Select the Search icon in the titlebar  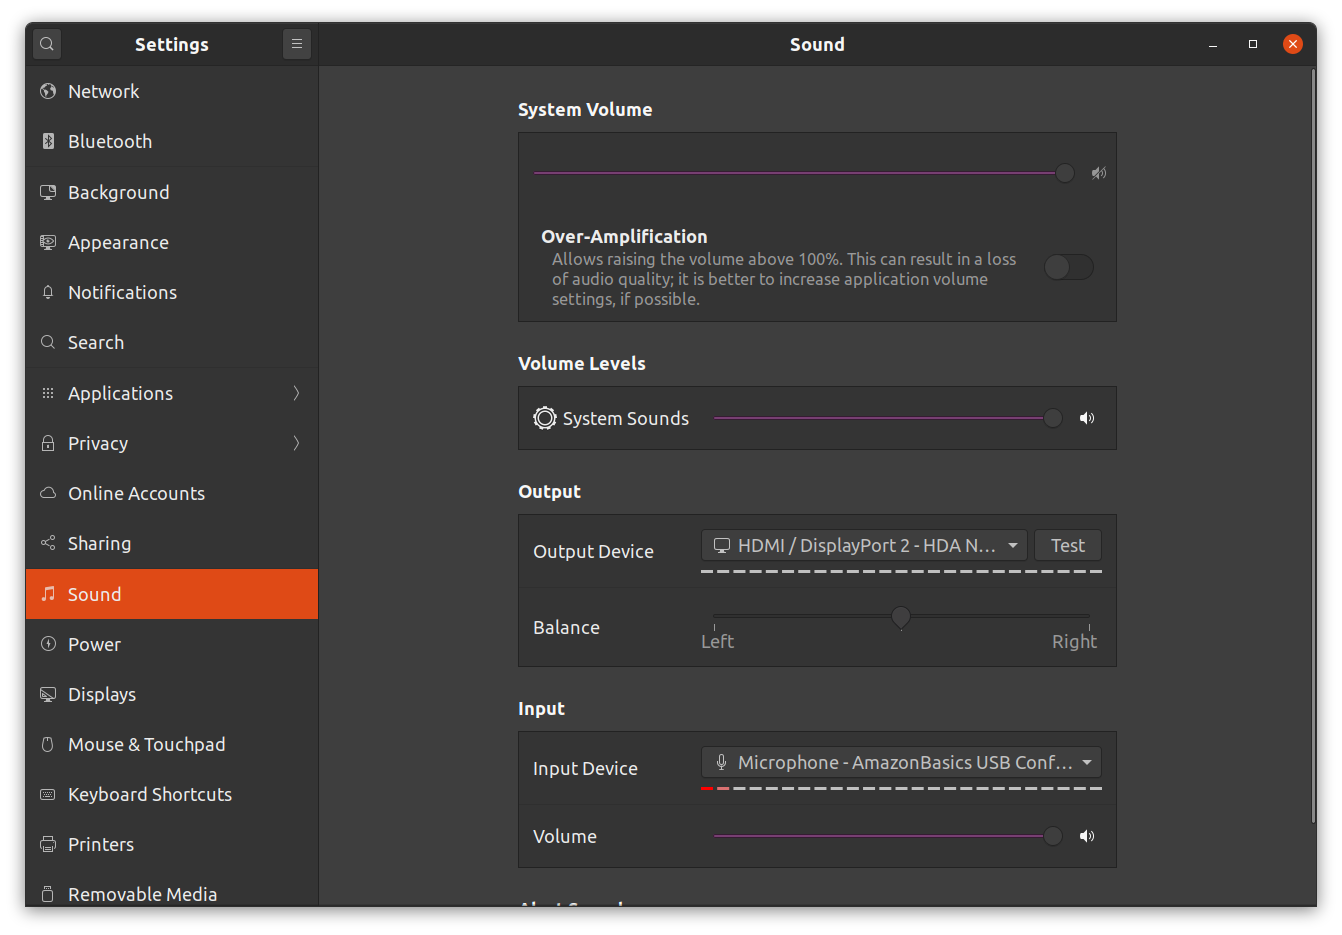(x=46, y=44)
